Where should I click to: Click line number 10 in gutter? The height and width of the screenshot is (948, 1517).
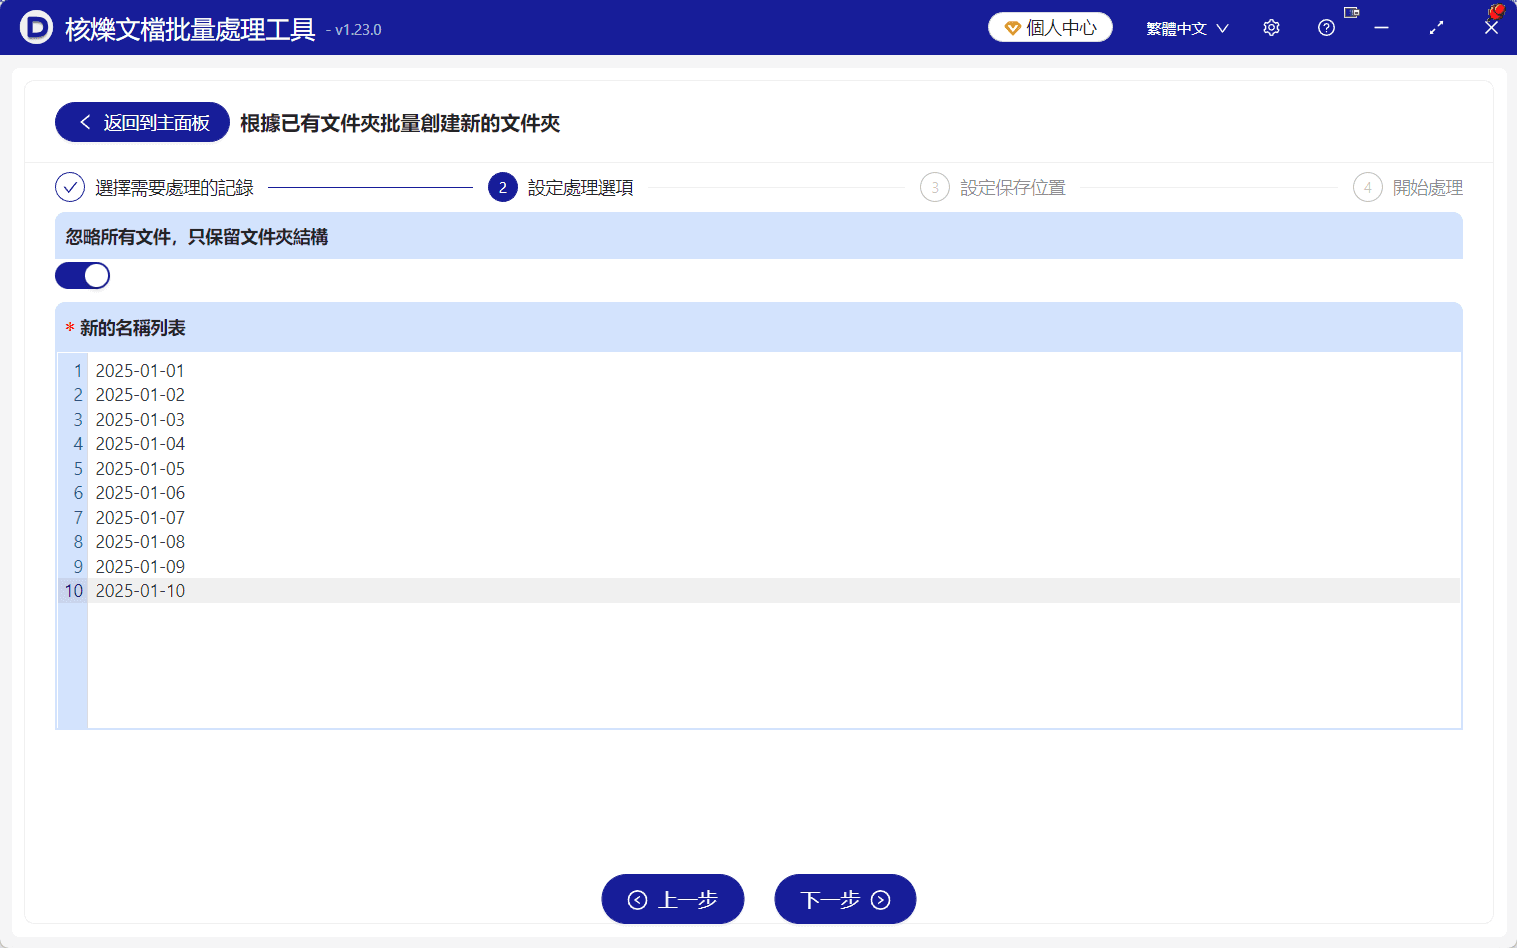click(x=74, y=591)
